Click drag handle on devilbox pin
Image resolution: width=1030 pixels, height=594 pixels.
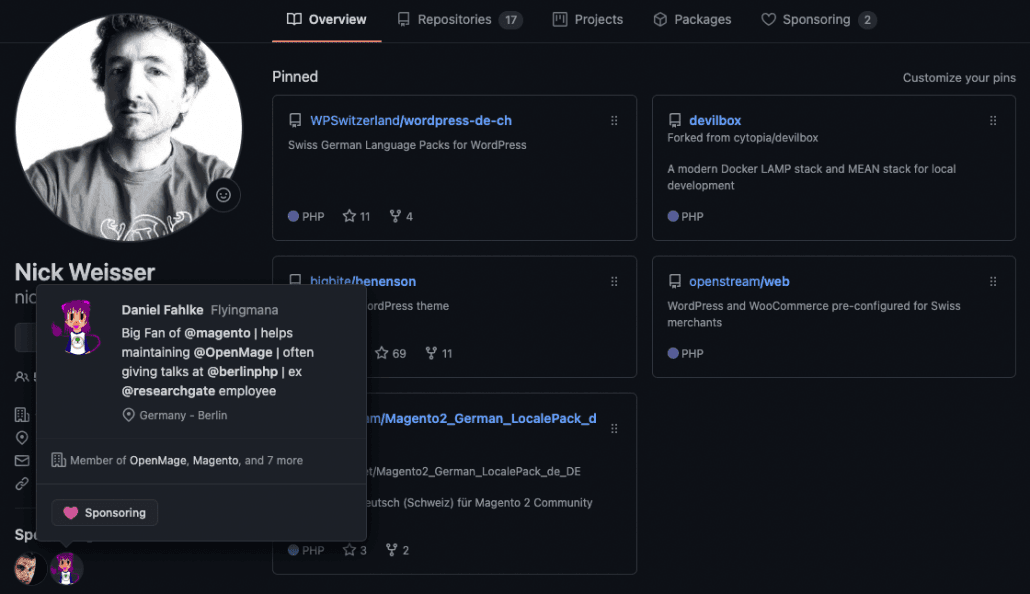tap(993, 121)
